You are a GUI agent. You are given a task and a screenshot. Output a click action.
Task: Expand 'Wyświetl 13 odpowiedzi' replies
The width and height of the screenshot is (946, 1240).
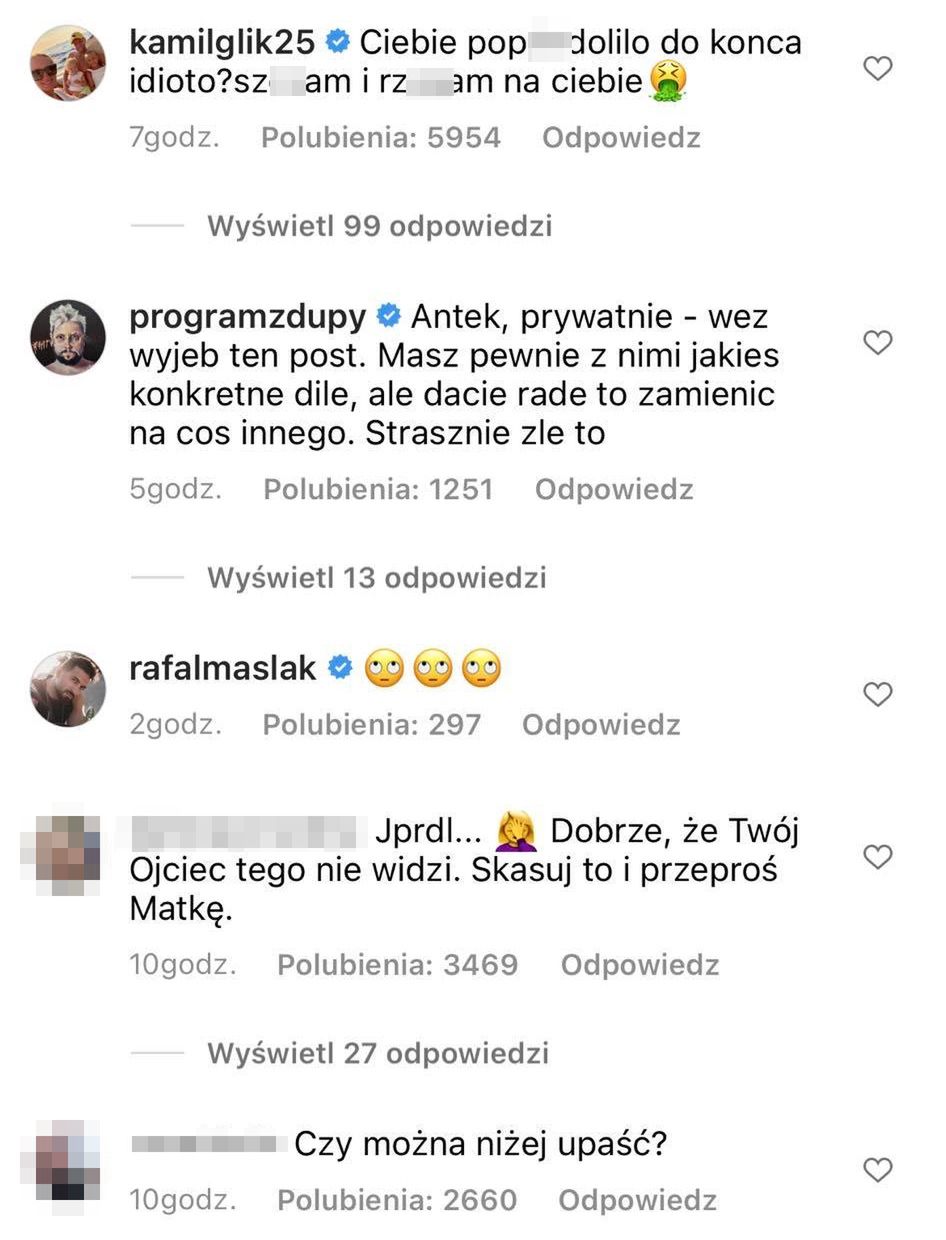click(376, 578)
